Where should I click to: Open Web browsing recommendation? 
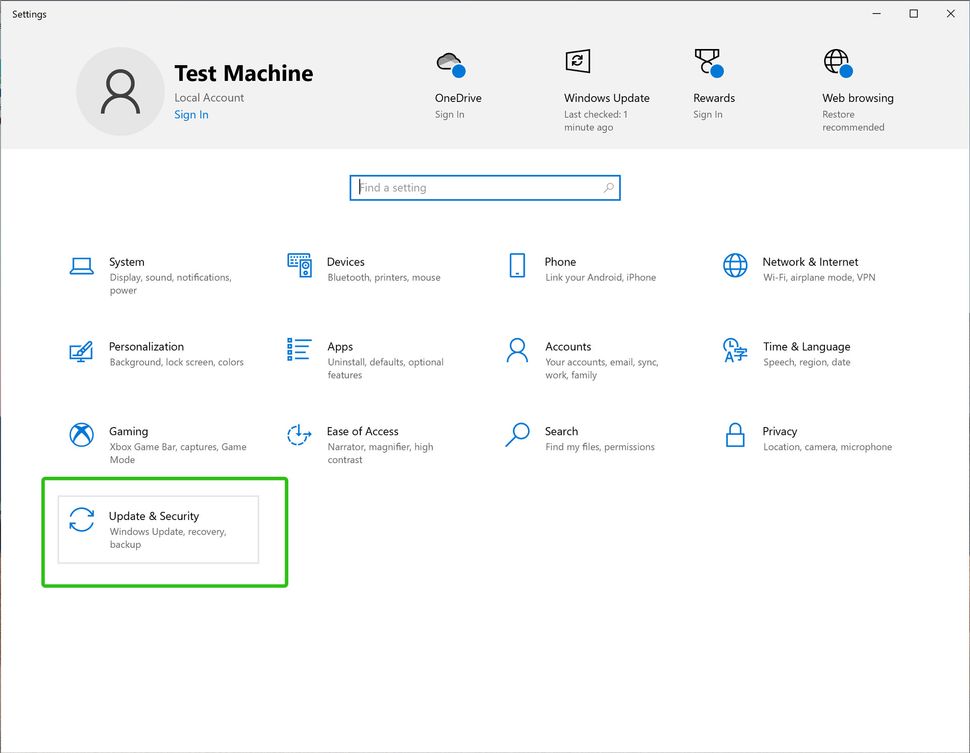[x=836, y=62]
